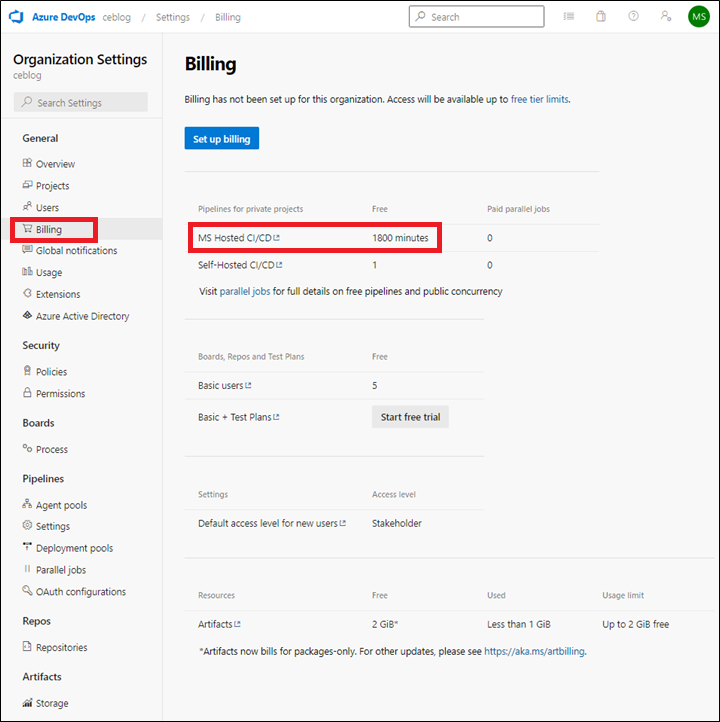Viewport: 720px width, 722px height.
Task: Focus the top Search box
Action: [x=476, y=17]
